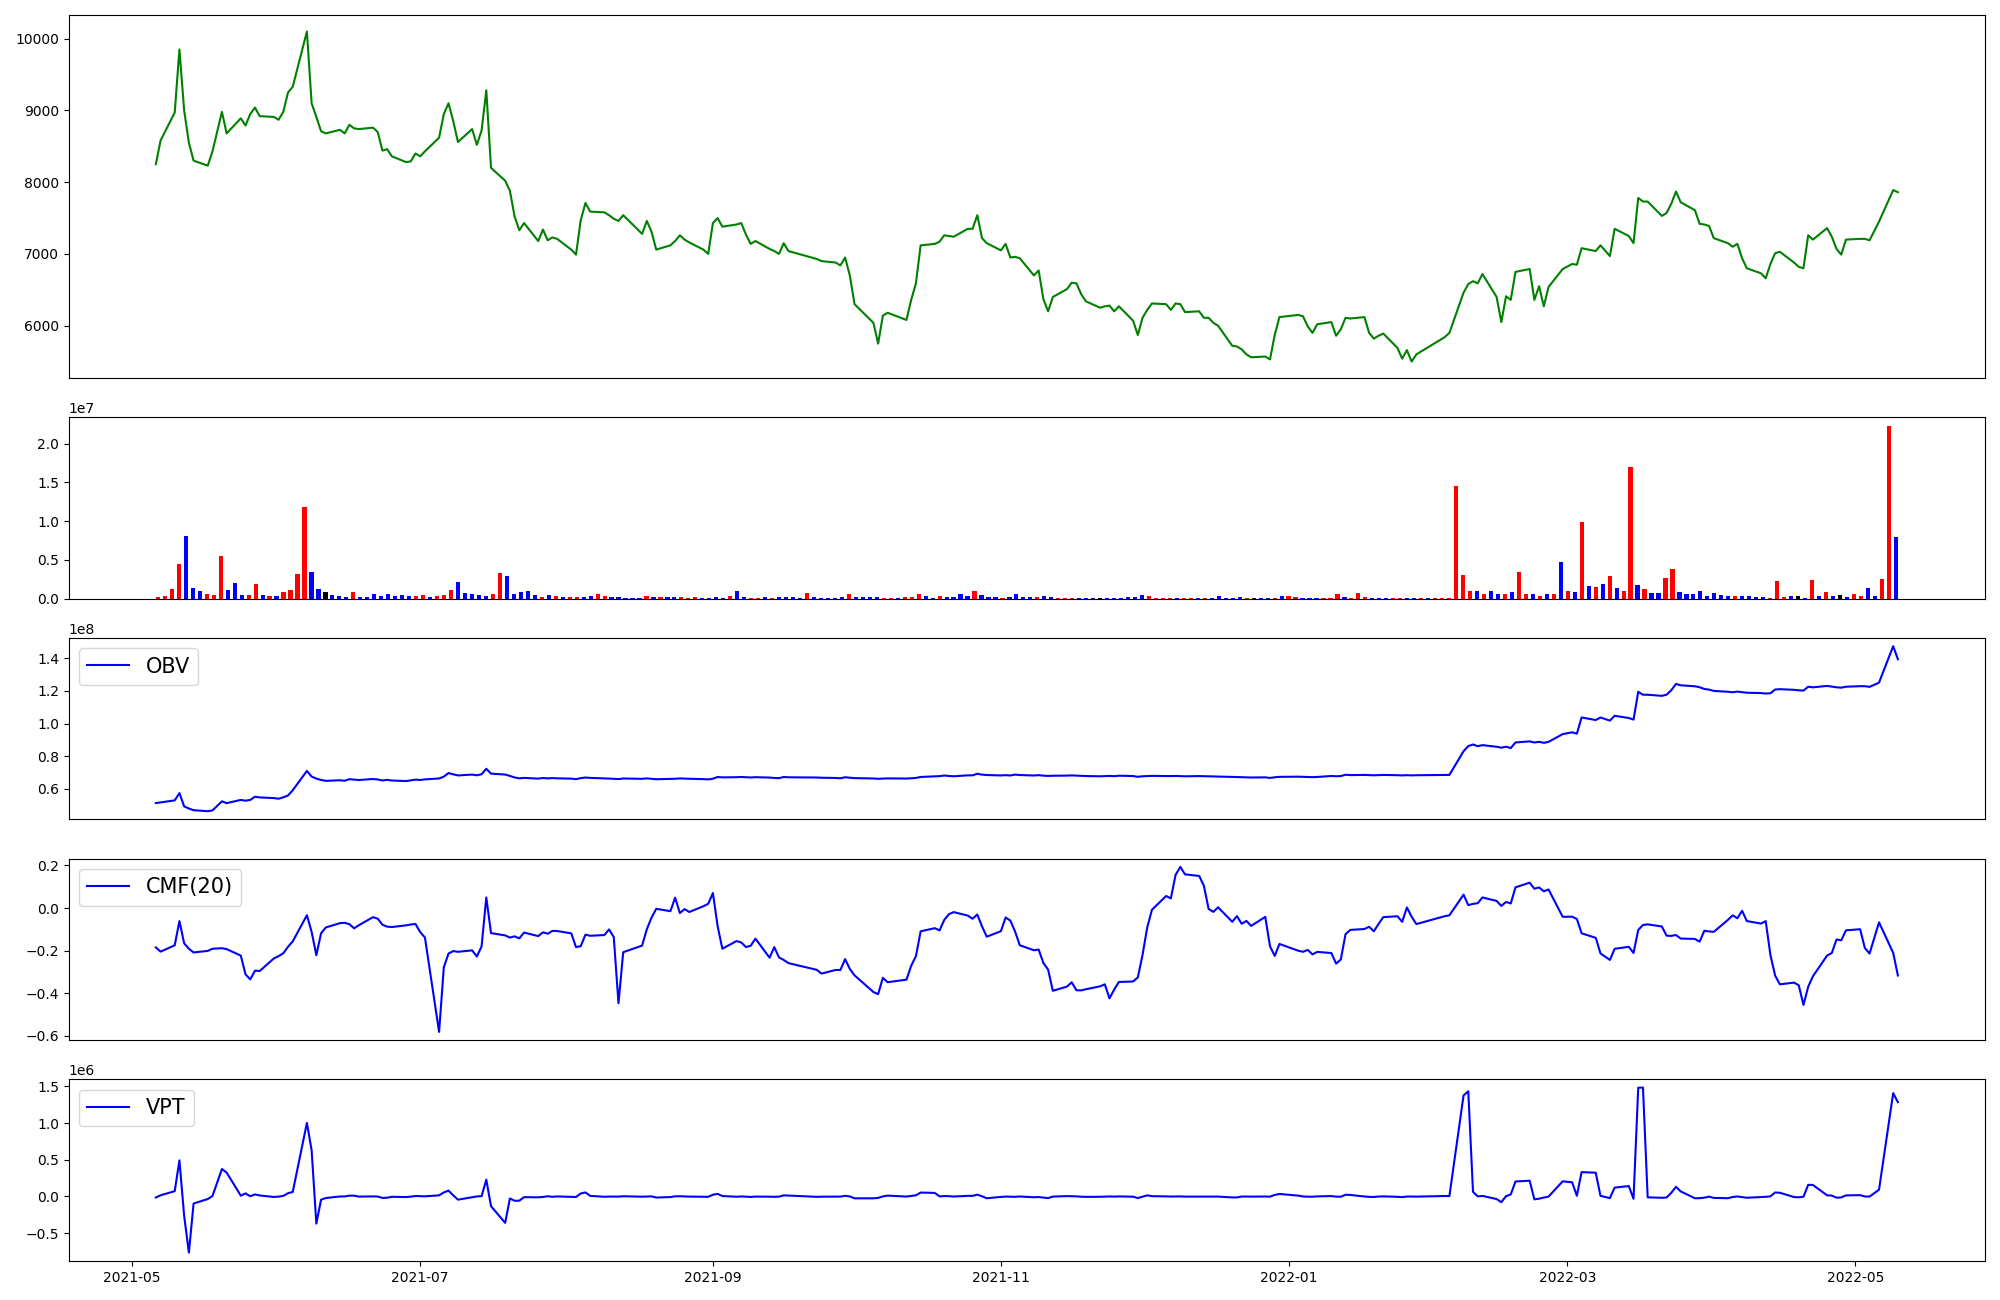Click the 1e7 volume axis scale label

81,408
